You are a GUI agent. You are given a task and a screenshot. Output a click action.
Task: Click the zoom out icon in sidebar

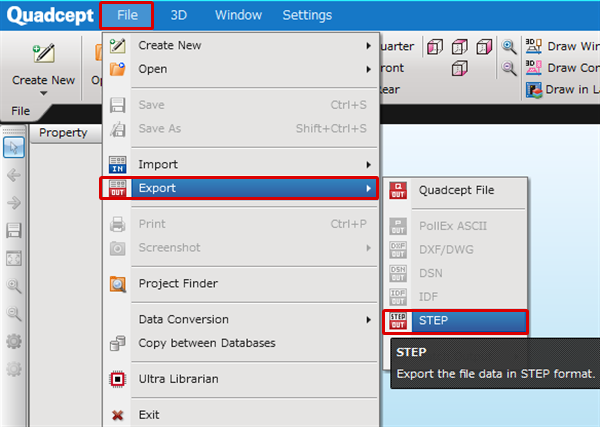pyautogui.click(x=14, y=313)
